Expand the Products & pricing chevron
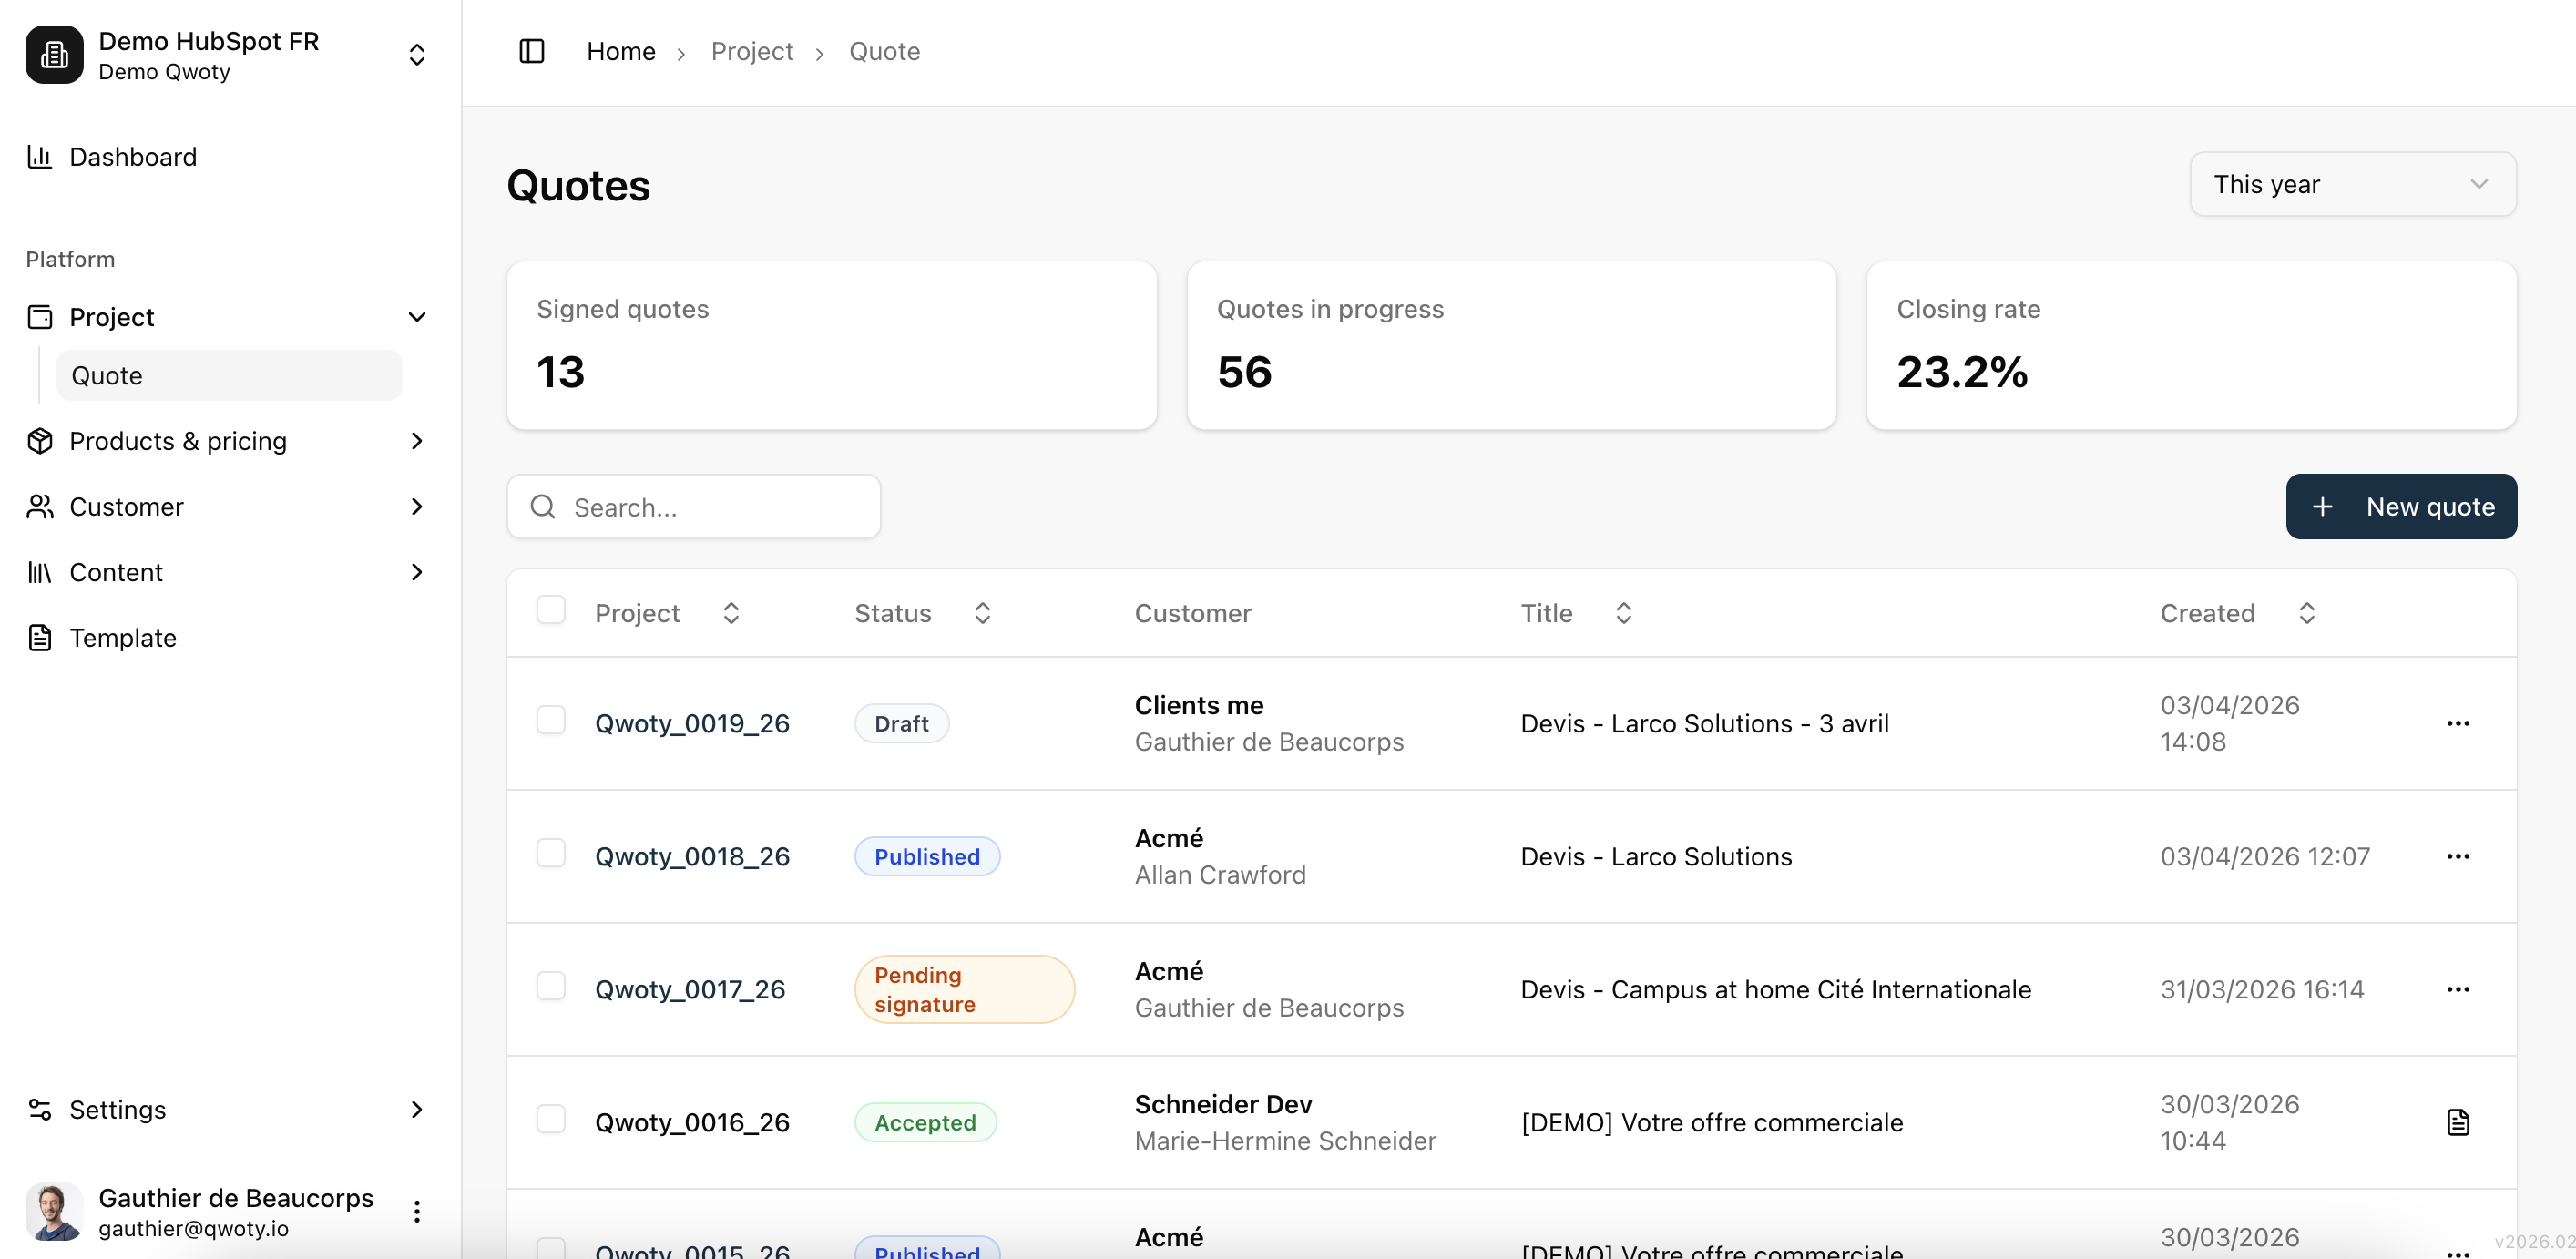 tap(417, 441)
